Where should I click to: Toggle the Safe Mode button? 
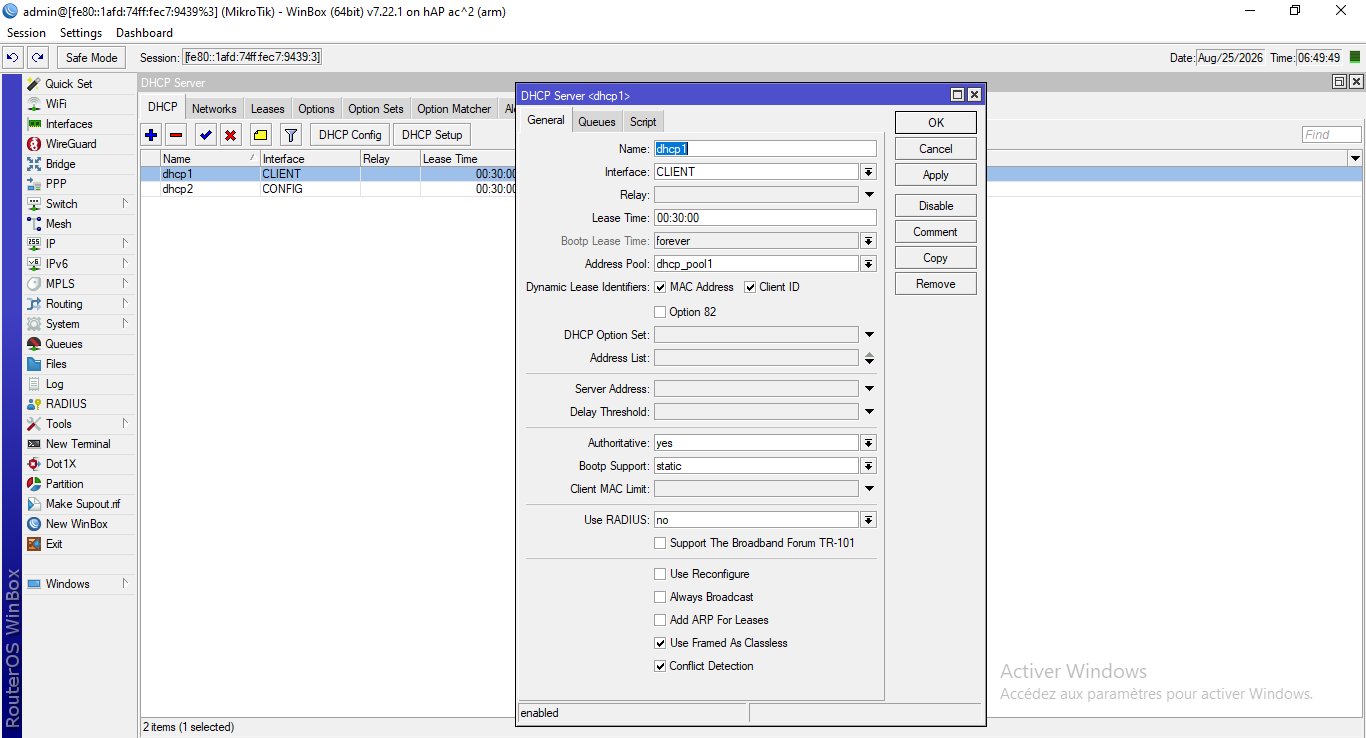point(92,57)
